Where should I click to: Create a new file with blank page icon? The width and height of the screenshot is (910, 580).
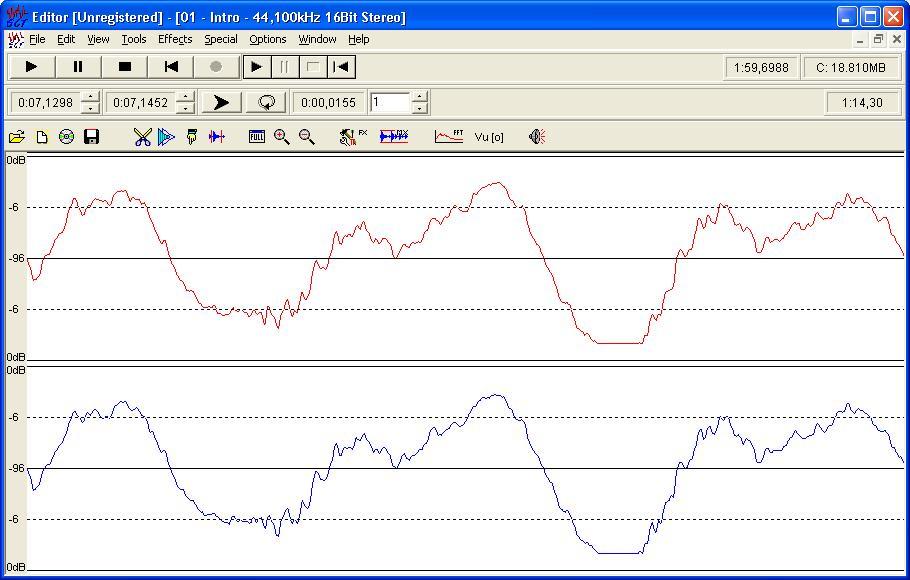(42, 137)
